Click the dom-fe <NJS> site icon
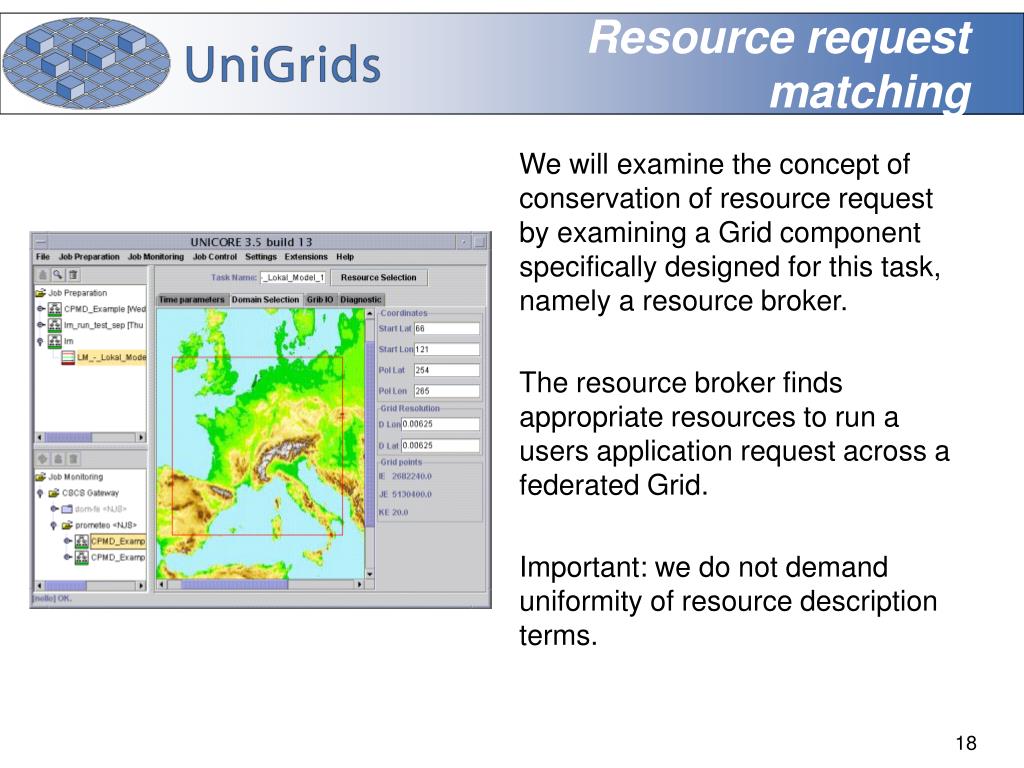Image resolution: width=1024 pixels, height=768 pixels. [x=67, y=509]
